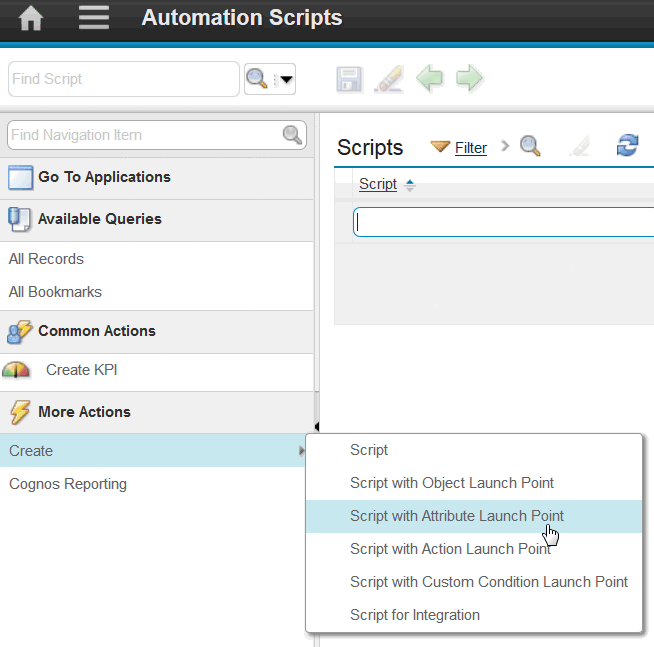
Task: Click the Clear Changes eraser icon
Action: click(388, 79)
